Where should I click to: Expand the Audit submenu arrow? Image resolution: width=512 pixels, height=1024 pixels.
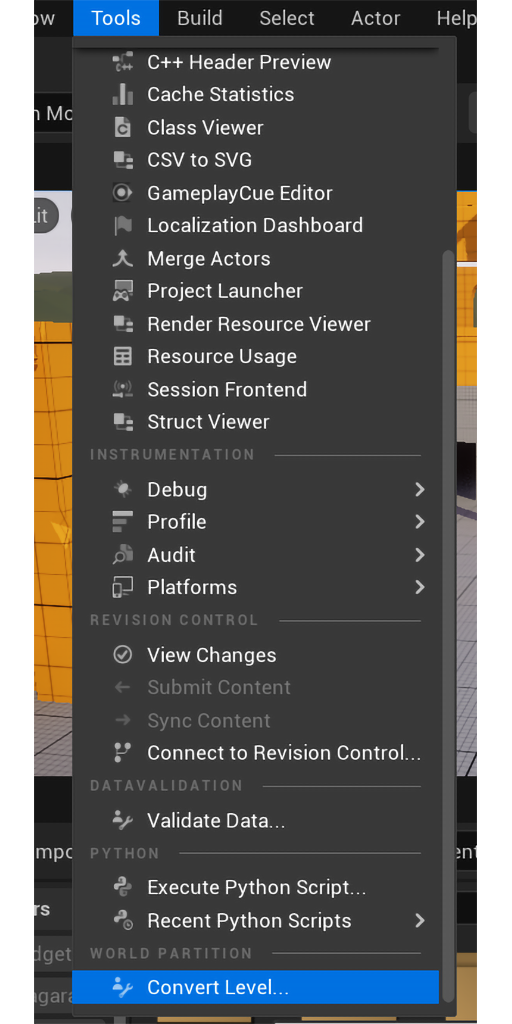pos(420,555)
